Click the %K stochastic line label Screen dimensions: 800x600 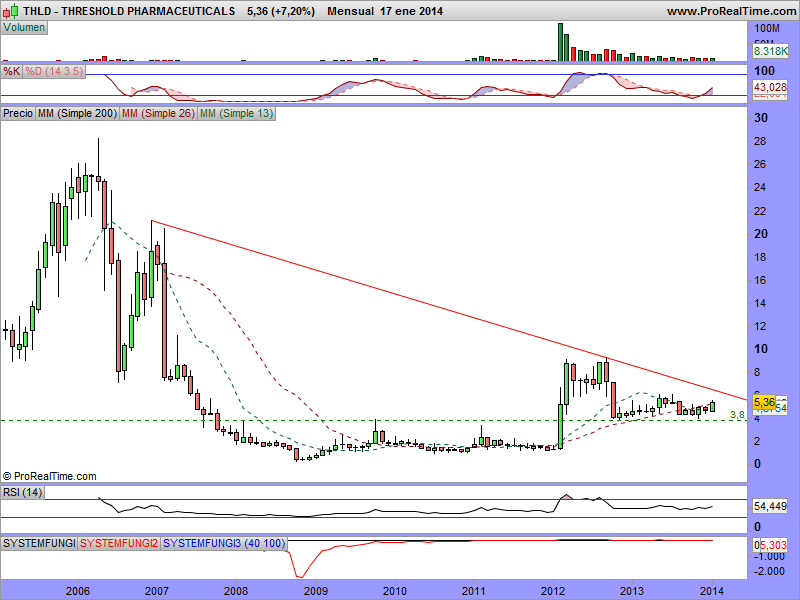coord(11,72)
